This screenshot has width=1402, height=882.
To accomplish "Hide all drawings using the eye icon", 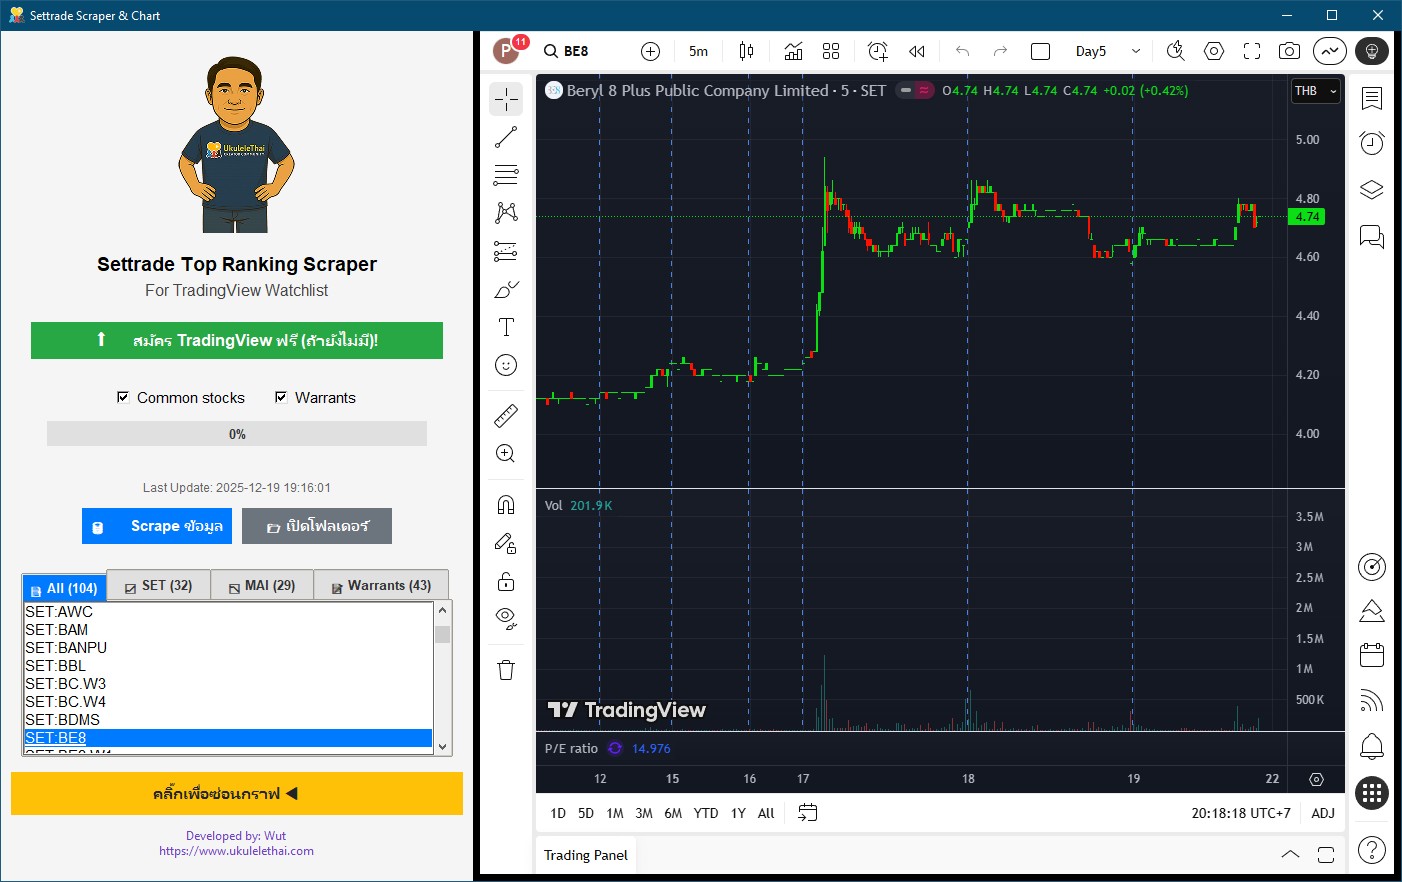I will [x=505, y=616].
